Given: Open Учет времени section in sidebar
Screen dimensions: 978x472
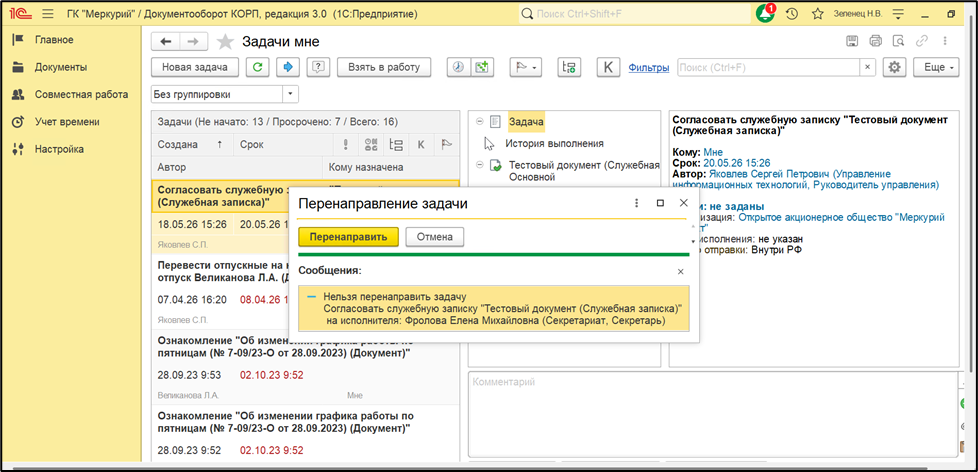Looking at the screenshot, I should pyautogui.click(x=67, y=122).
